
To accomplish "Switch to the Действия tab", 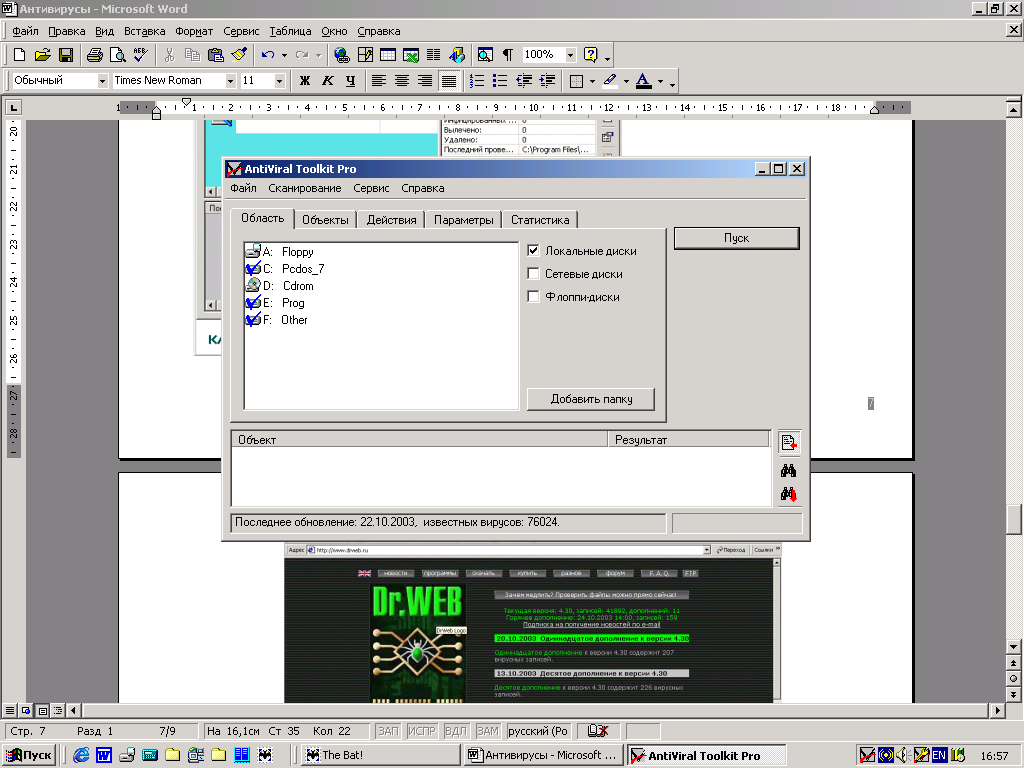I will [x=391, y=220].
